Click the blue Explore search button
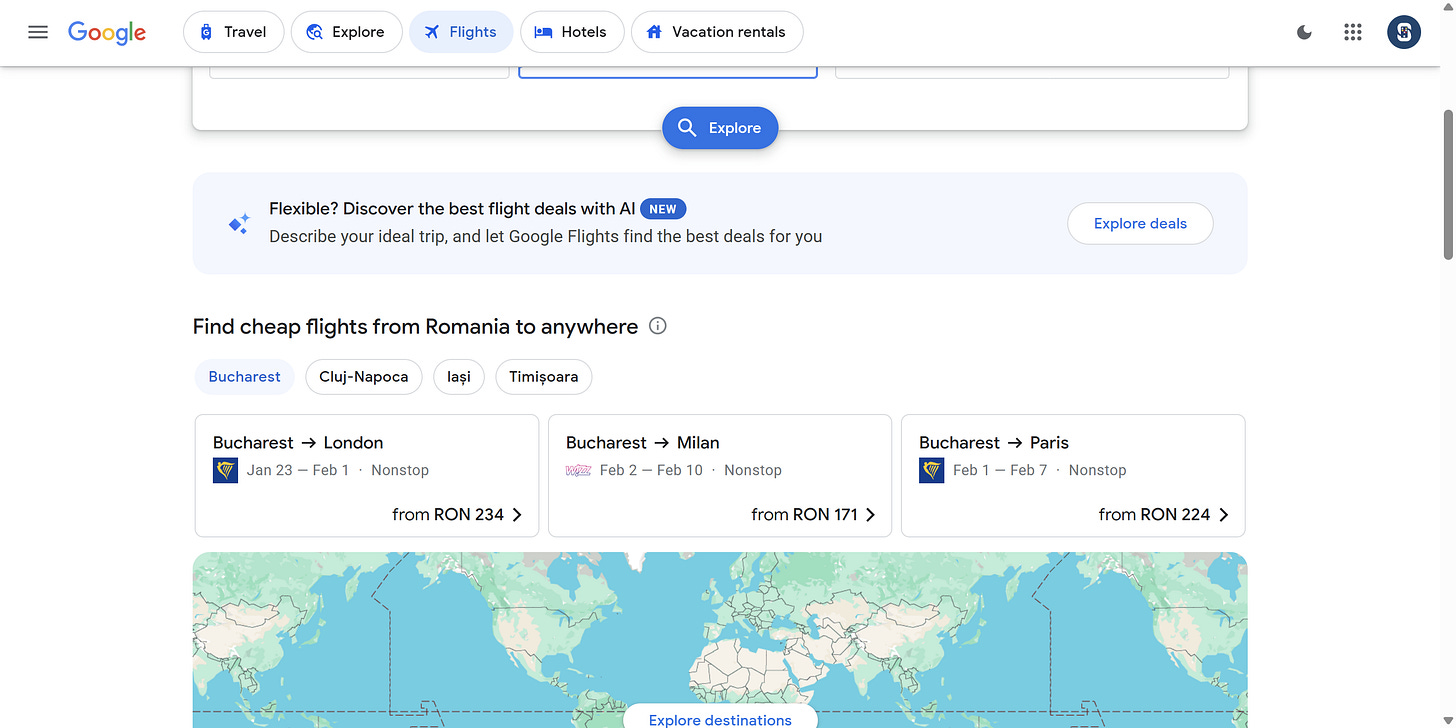Viewport: 1456px width, 728px height. pyautogui.click(x=720, y=128)
